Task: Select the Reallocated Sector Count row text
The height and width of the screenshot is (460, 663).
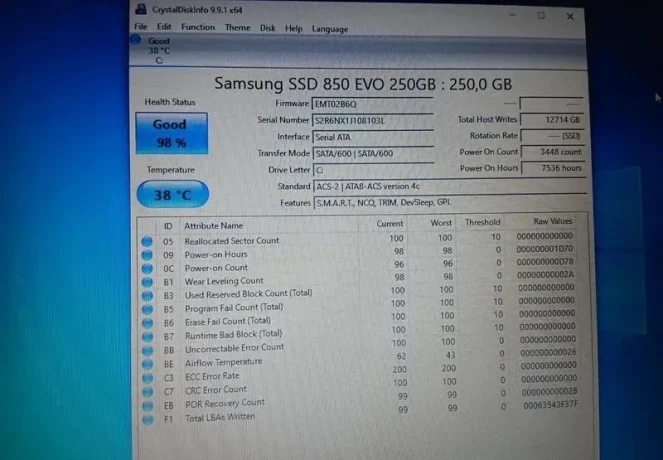Action: (232, 241)
